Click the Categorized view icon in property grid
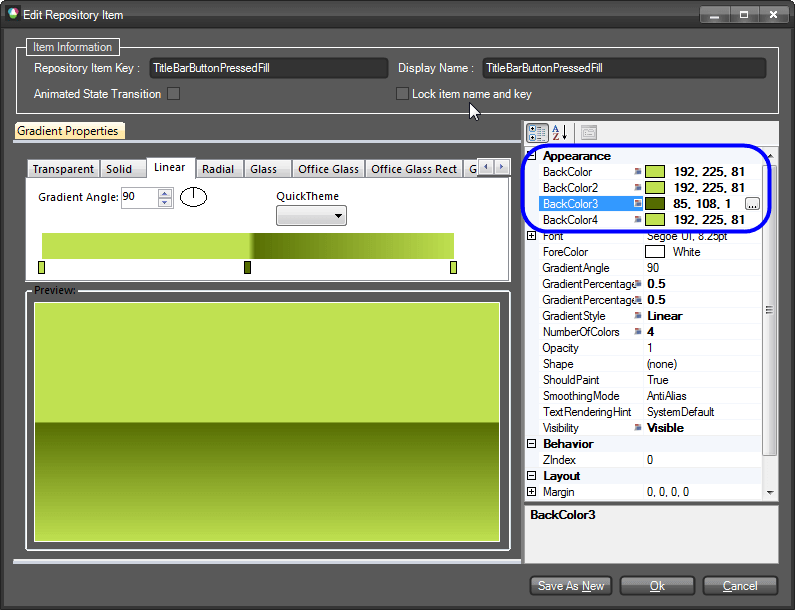This screenshot has height=610, width=795. 537,133
